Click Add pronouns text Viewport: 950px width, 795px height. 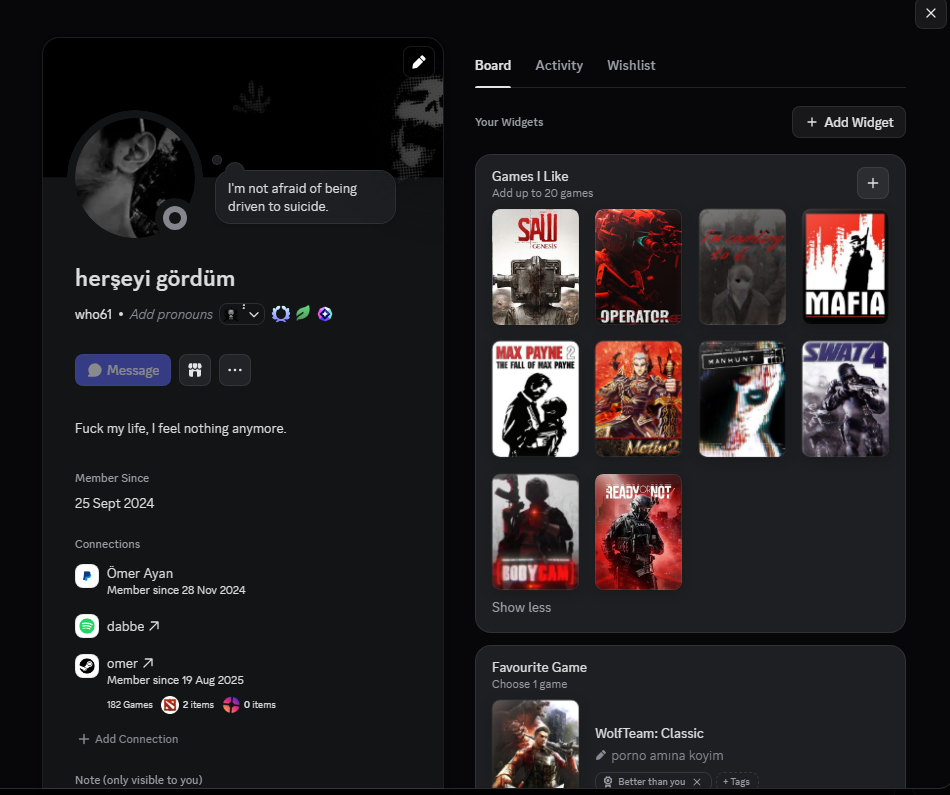tap(171, 314)
